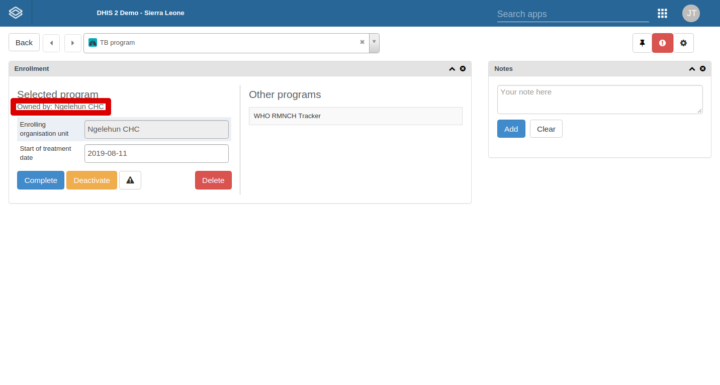Click the TB program lungs icon
This screenshot has width=720, height=385.
[93, 43]
